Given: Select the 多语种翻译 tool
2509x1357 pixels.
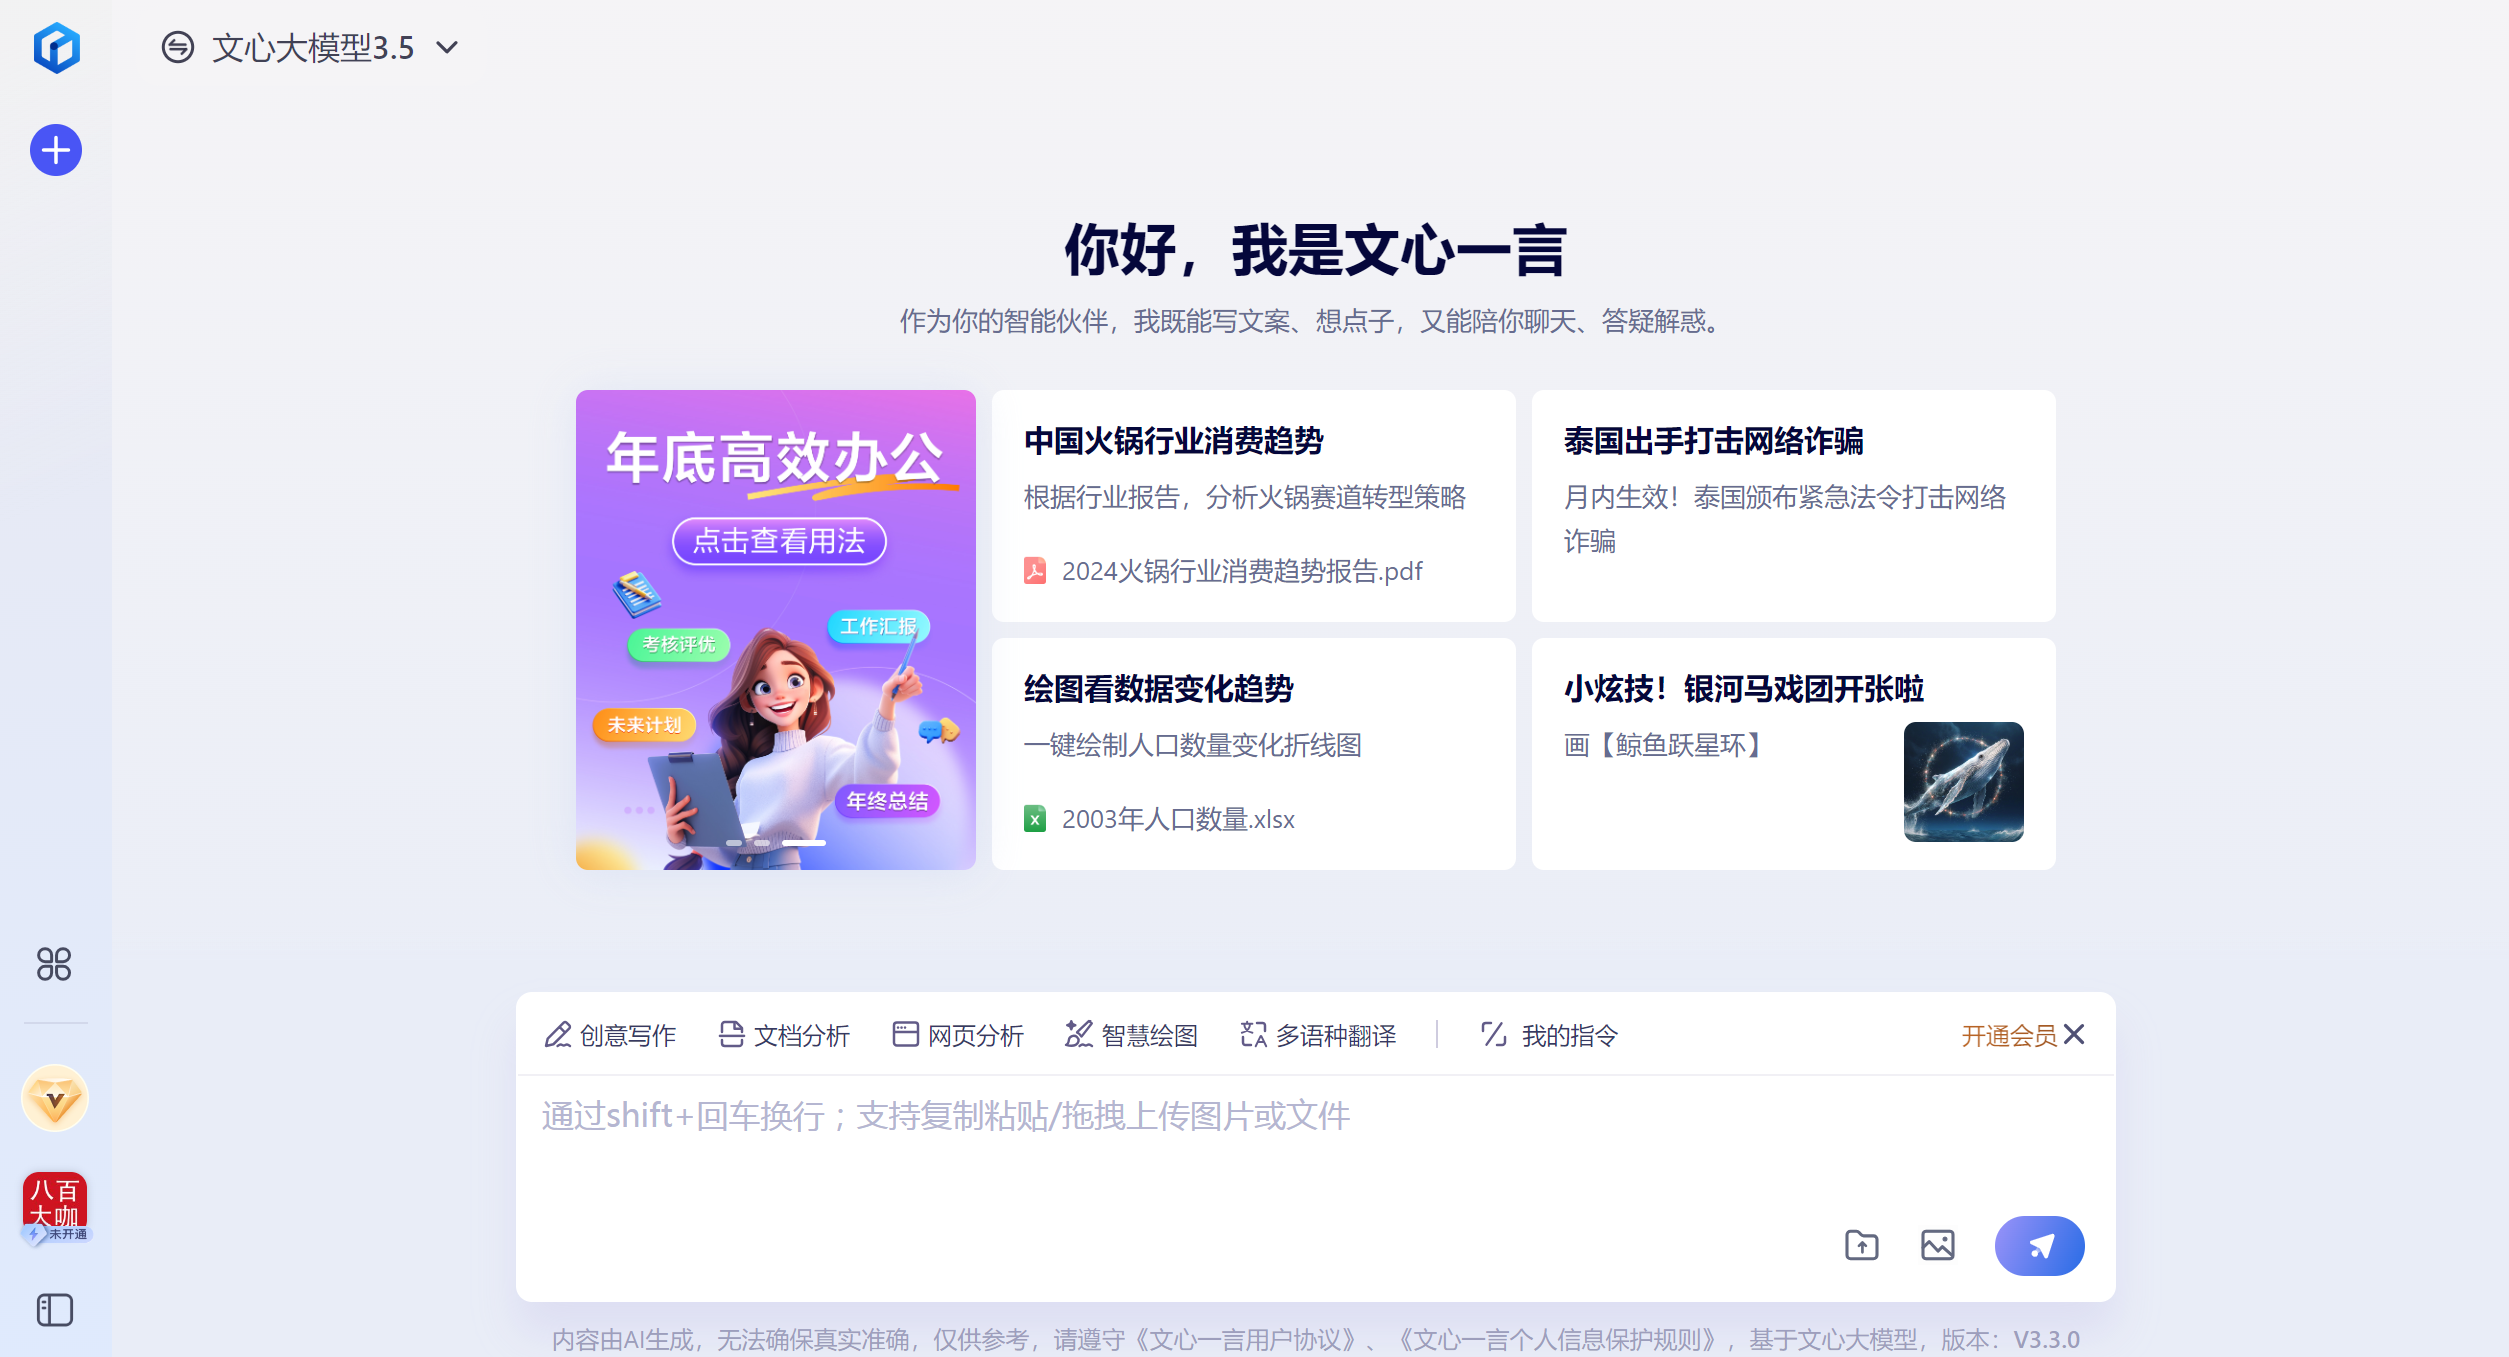Looking at the screenshot, I should 1318,1035.
